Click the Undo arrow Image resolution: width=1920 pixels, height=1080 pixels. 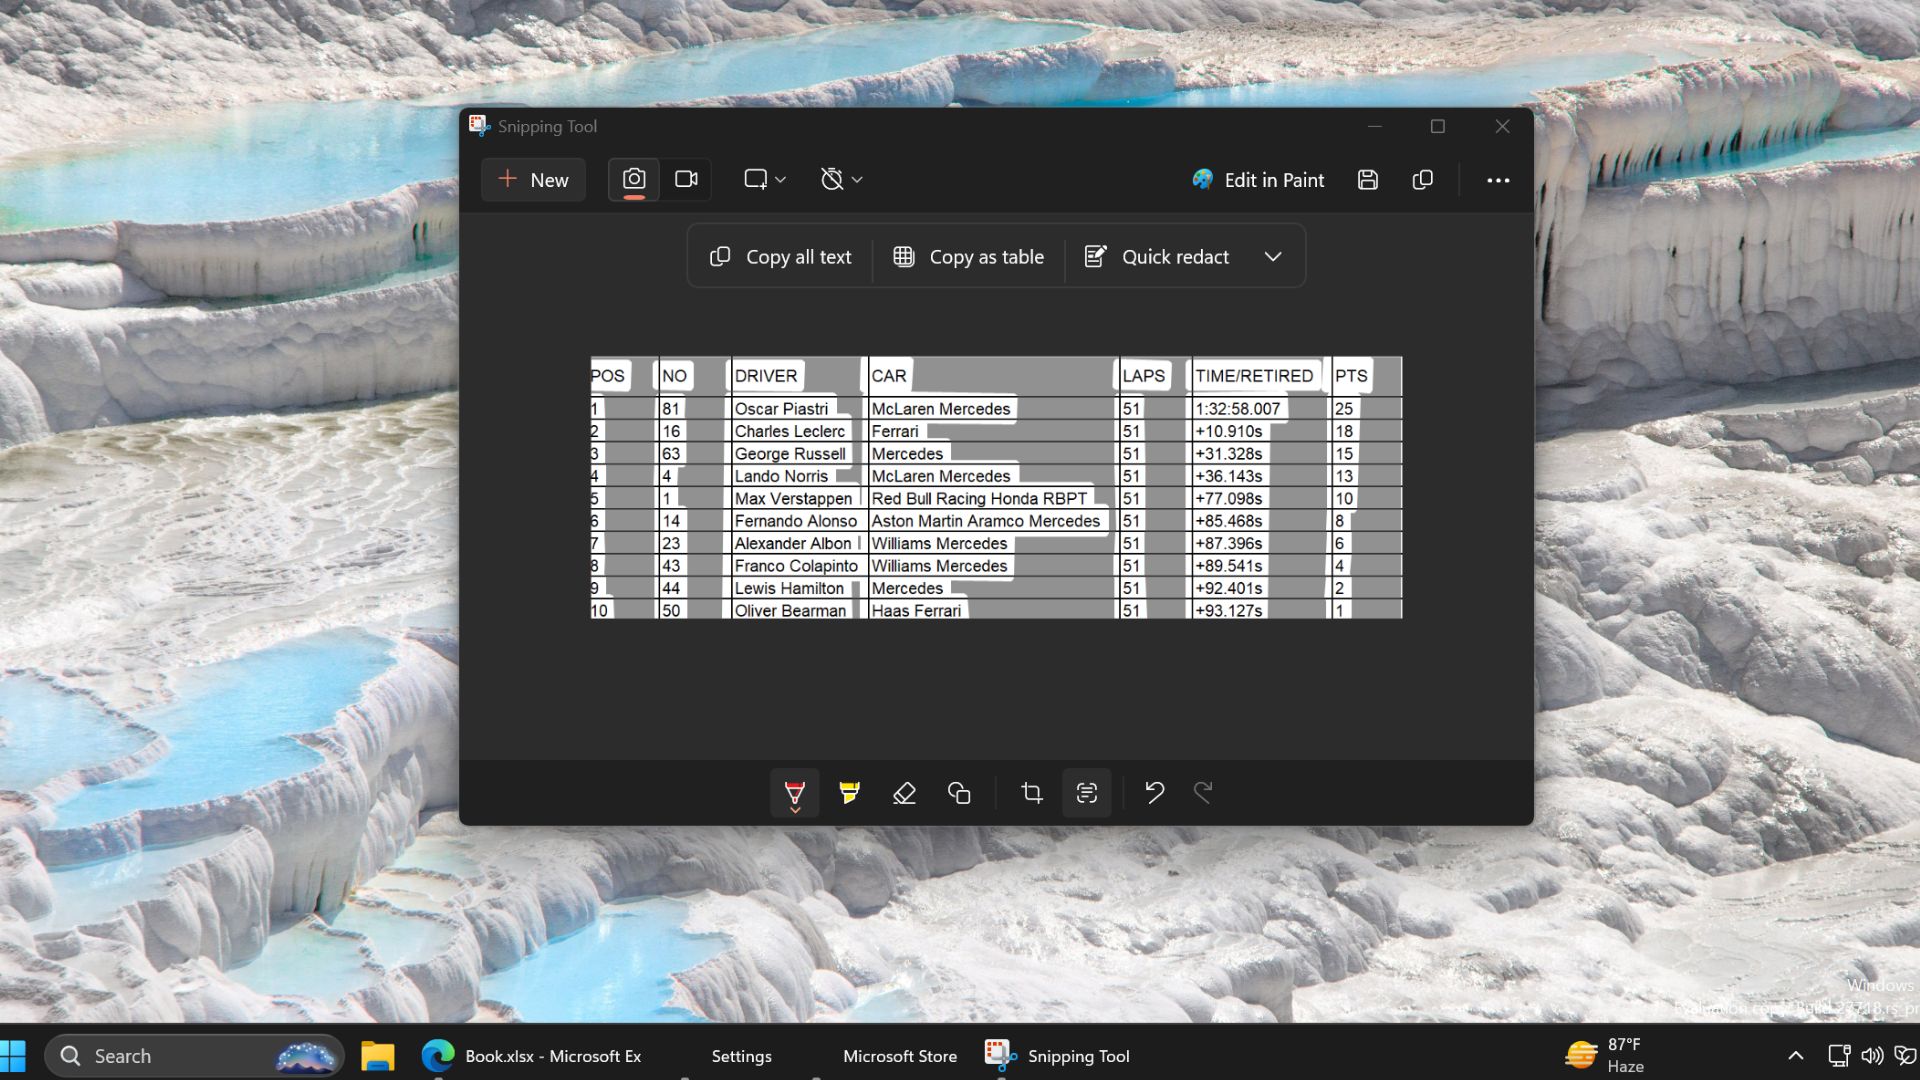[x=1154, y=793]
